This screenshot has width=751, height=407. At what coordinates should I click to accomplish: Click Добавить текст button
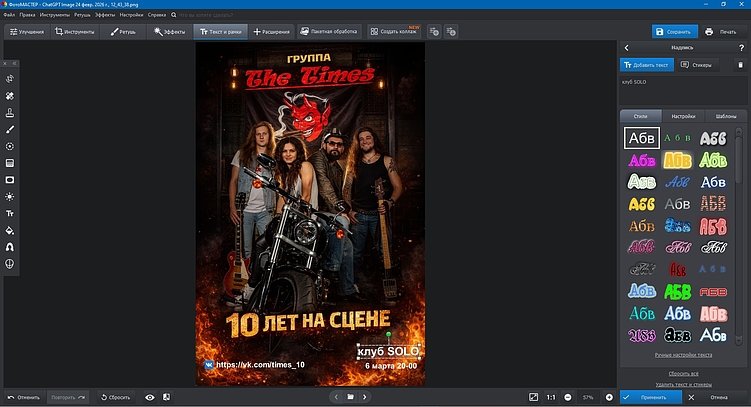pos(647,65)
